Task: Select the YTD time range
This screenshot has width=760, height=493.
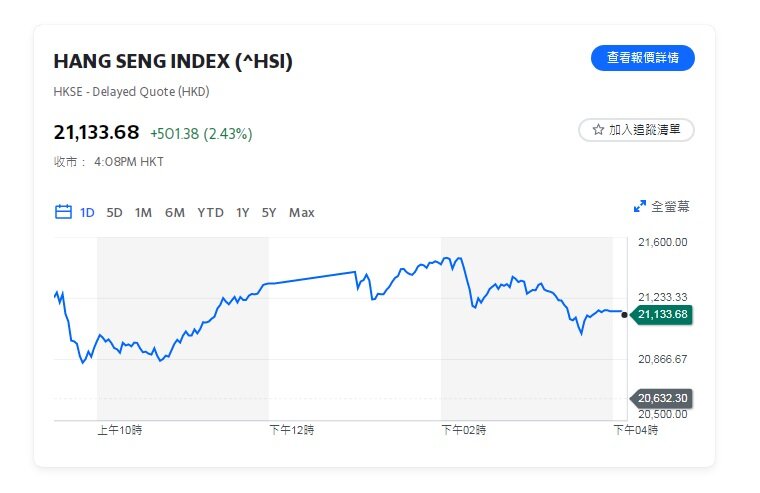Action: pos(210,212)
